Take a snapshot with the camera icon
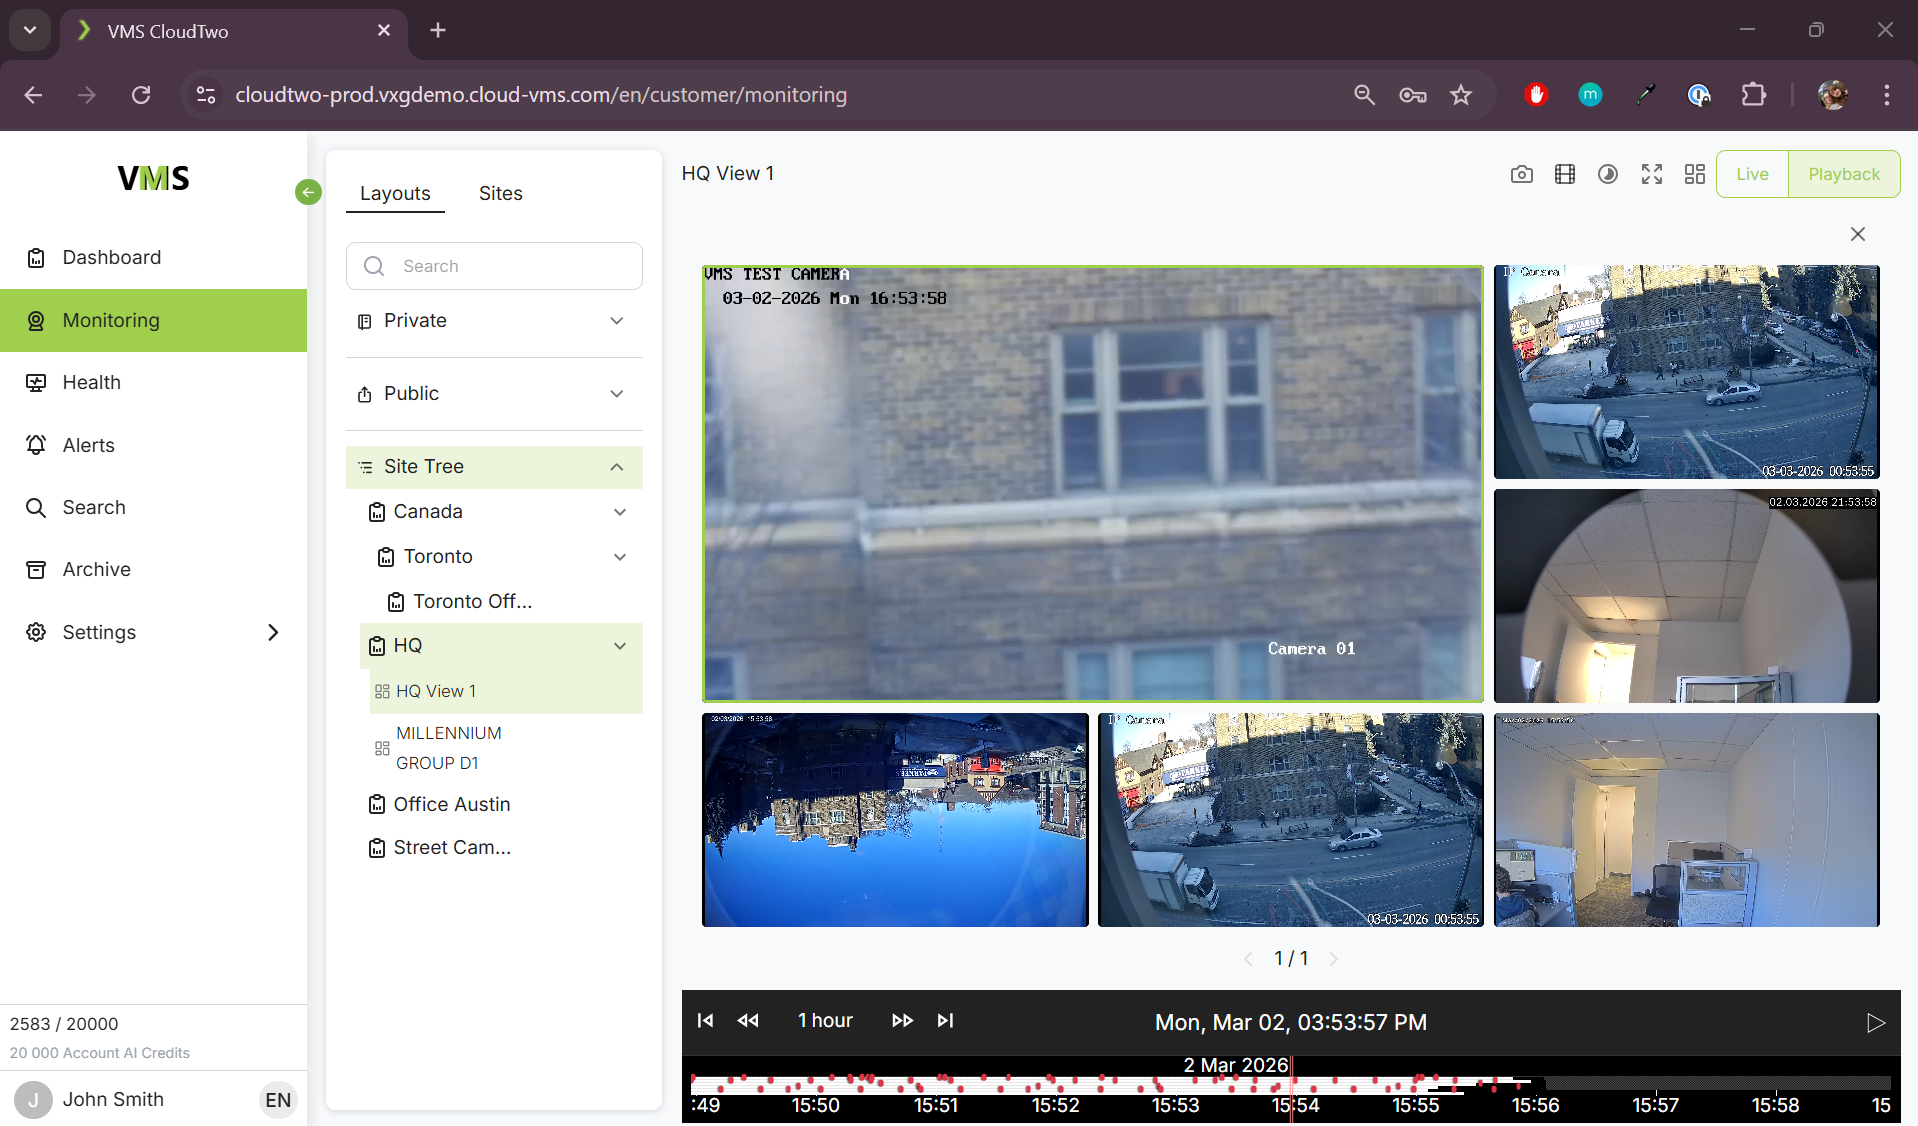 point(1521,174)
